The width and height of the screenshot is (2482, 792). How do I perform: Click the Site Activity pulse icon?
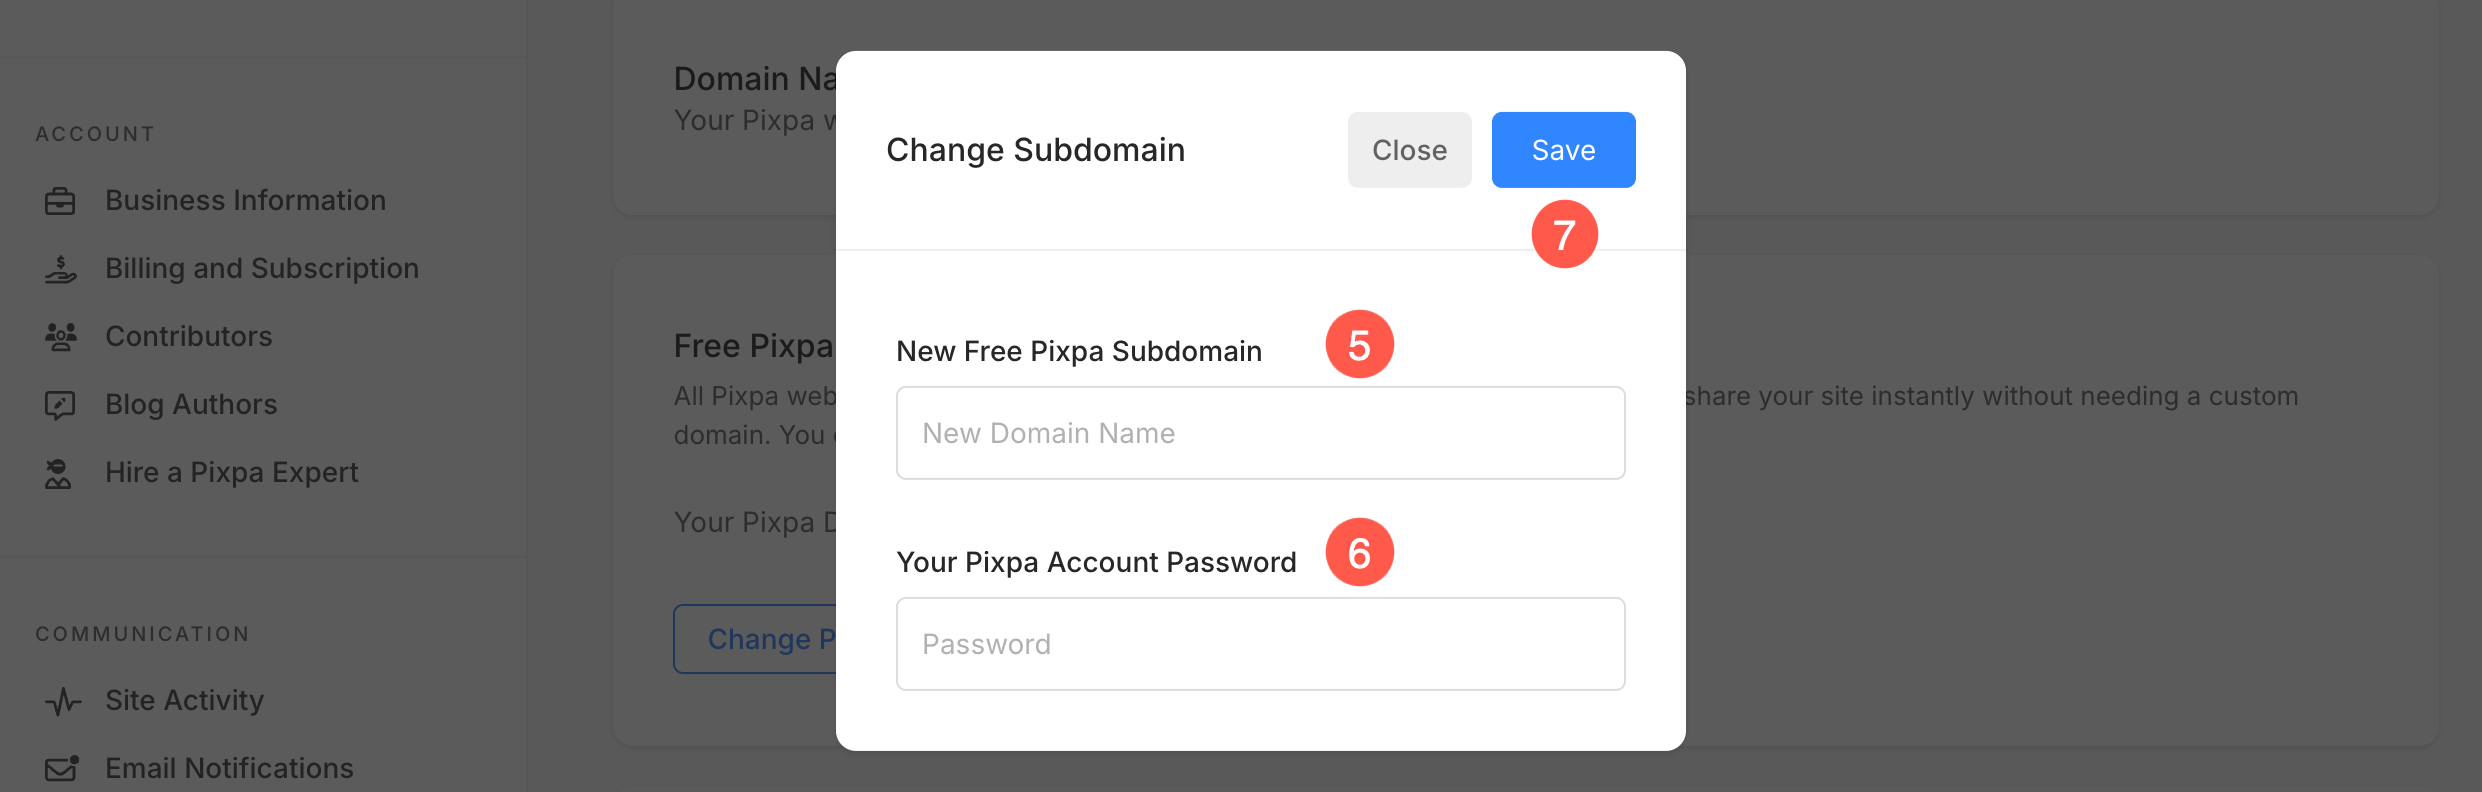tap(62, 701)
